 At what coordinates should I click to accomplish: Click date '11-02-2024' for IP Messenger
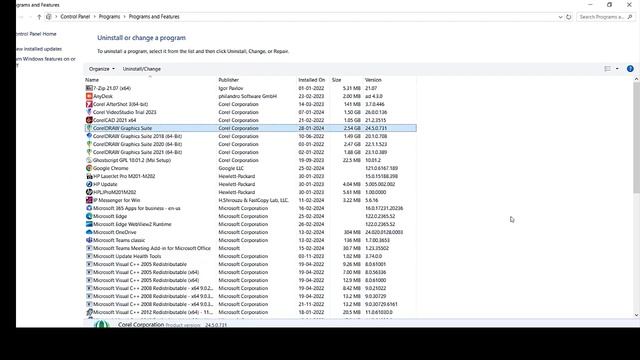(x=311, y=200)
